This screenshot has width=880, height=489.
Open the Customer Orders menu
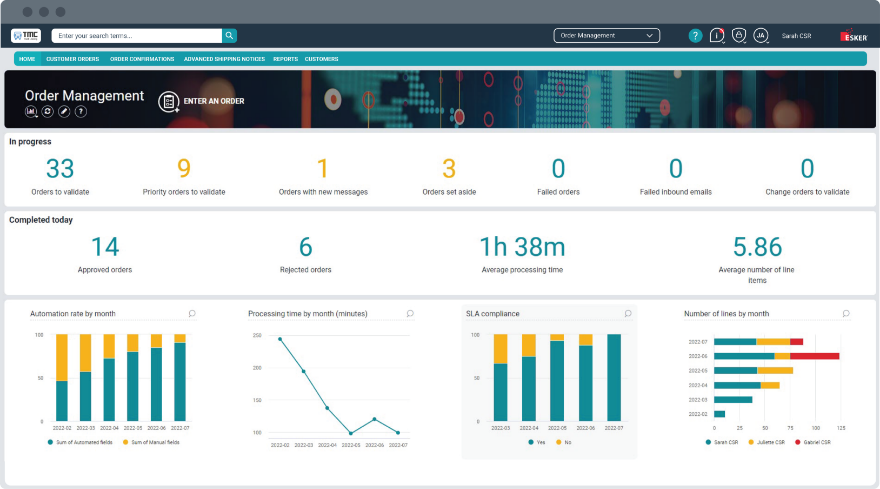[72, 59]
